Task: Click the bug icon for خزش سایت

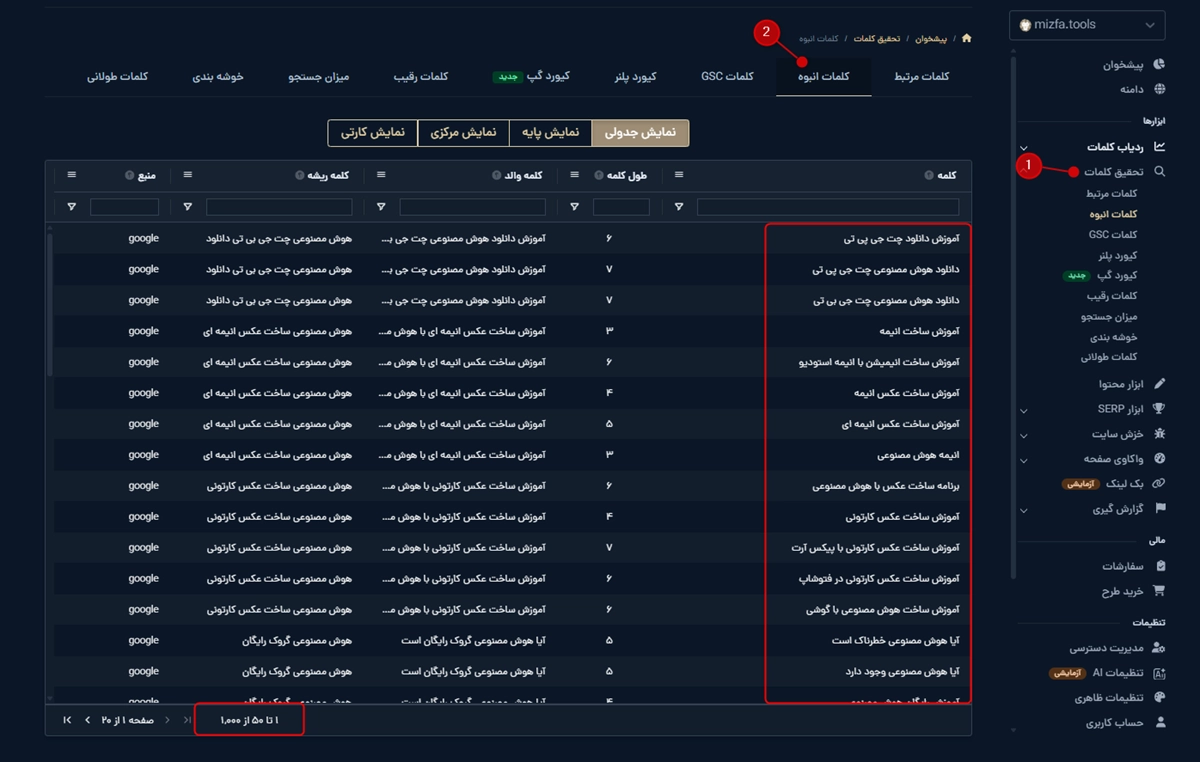Action: coord(1159,434)
